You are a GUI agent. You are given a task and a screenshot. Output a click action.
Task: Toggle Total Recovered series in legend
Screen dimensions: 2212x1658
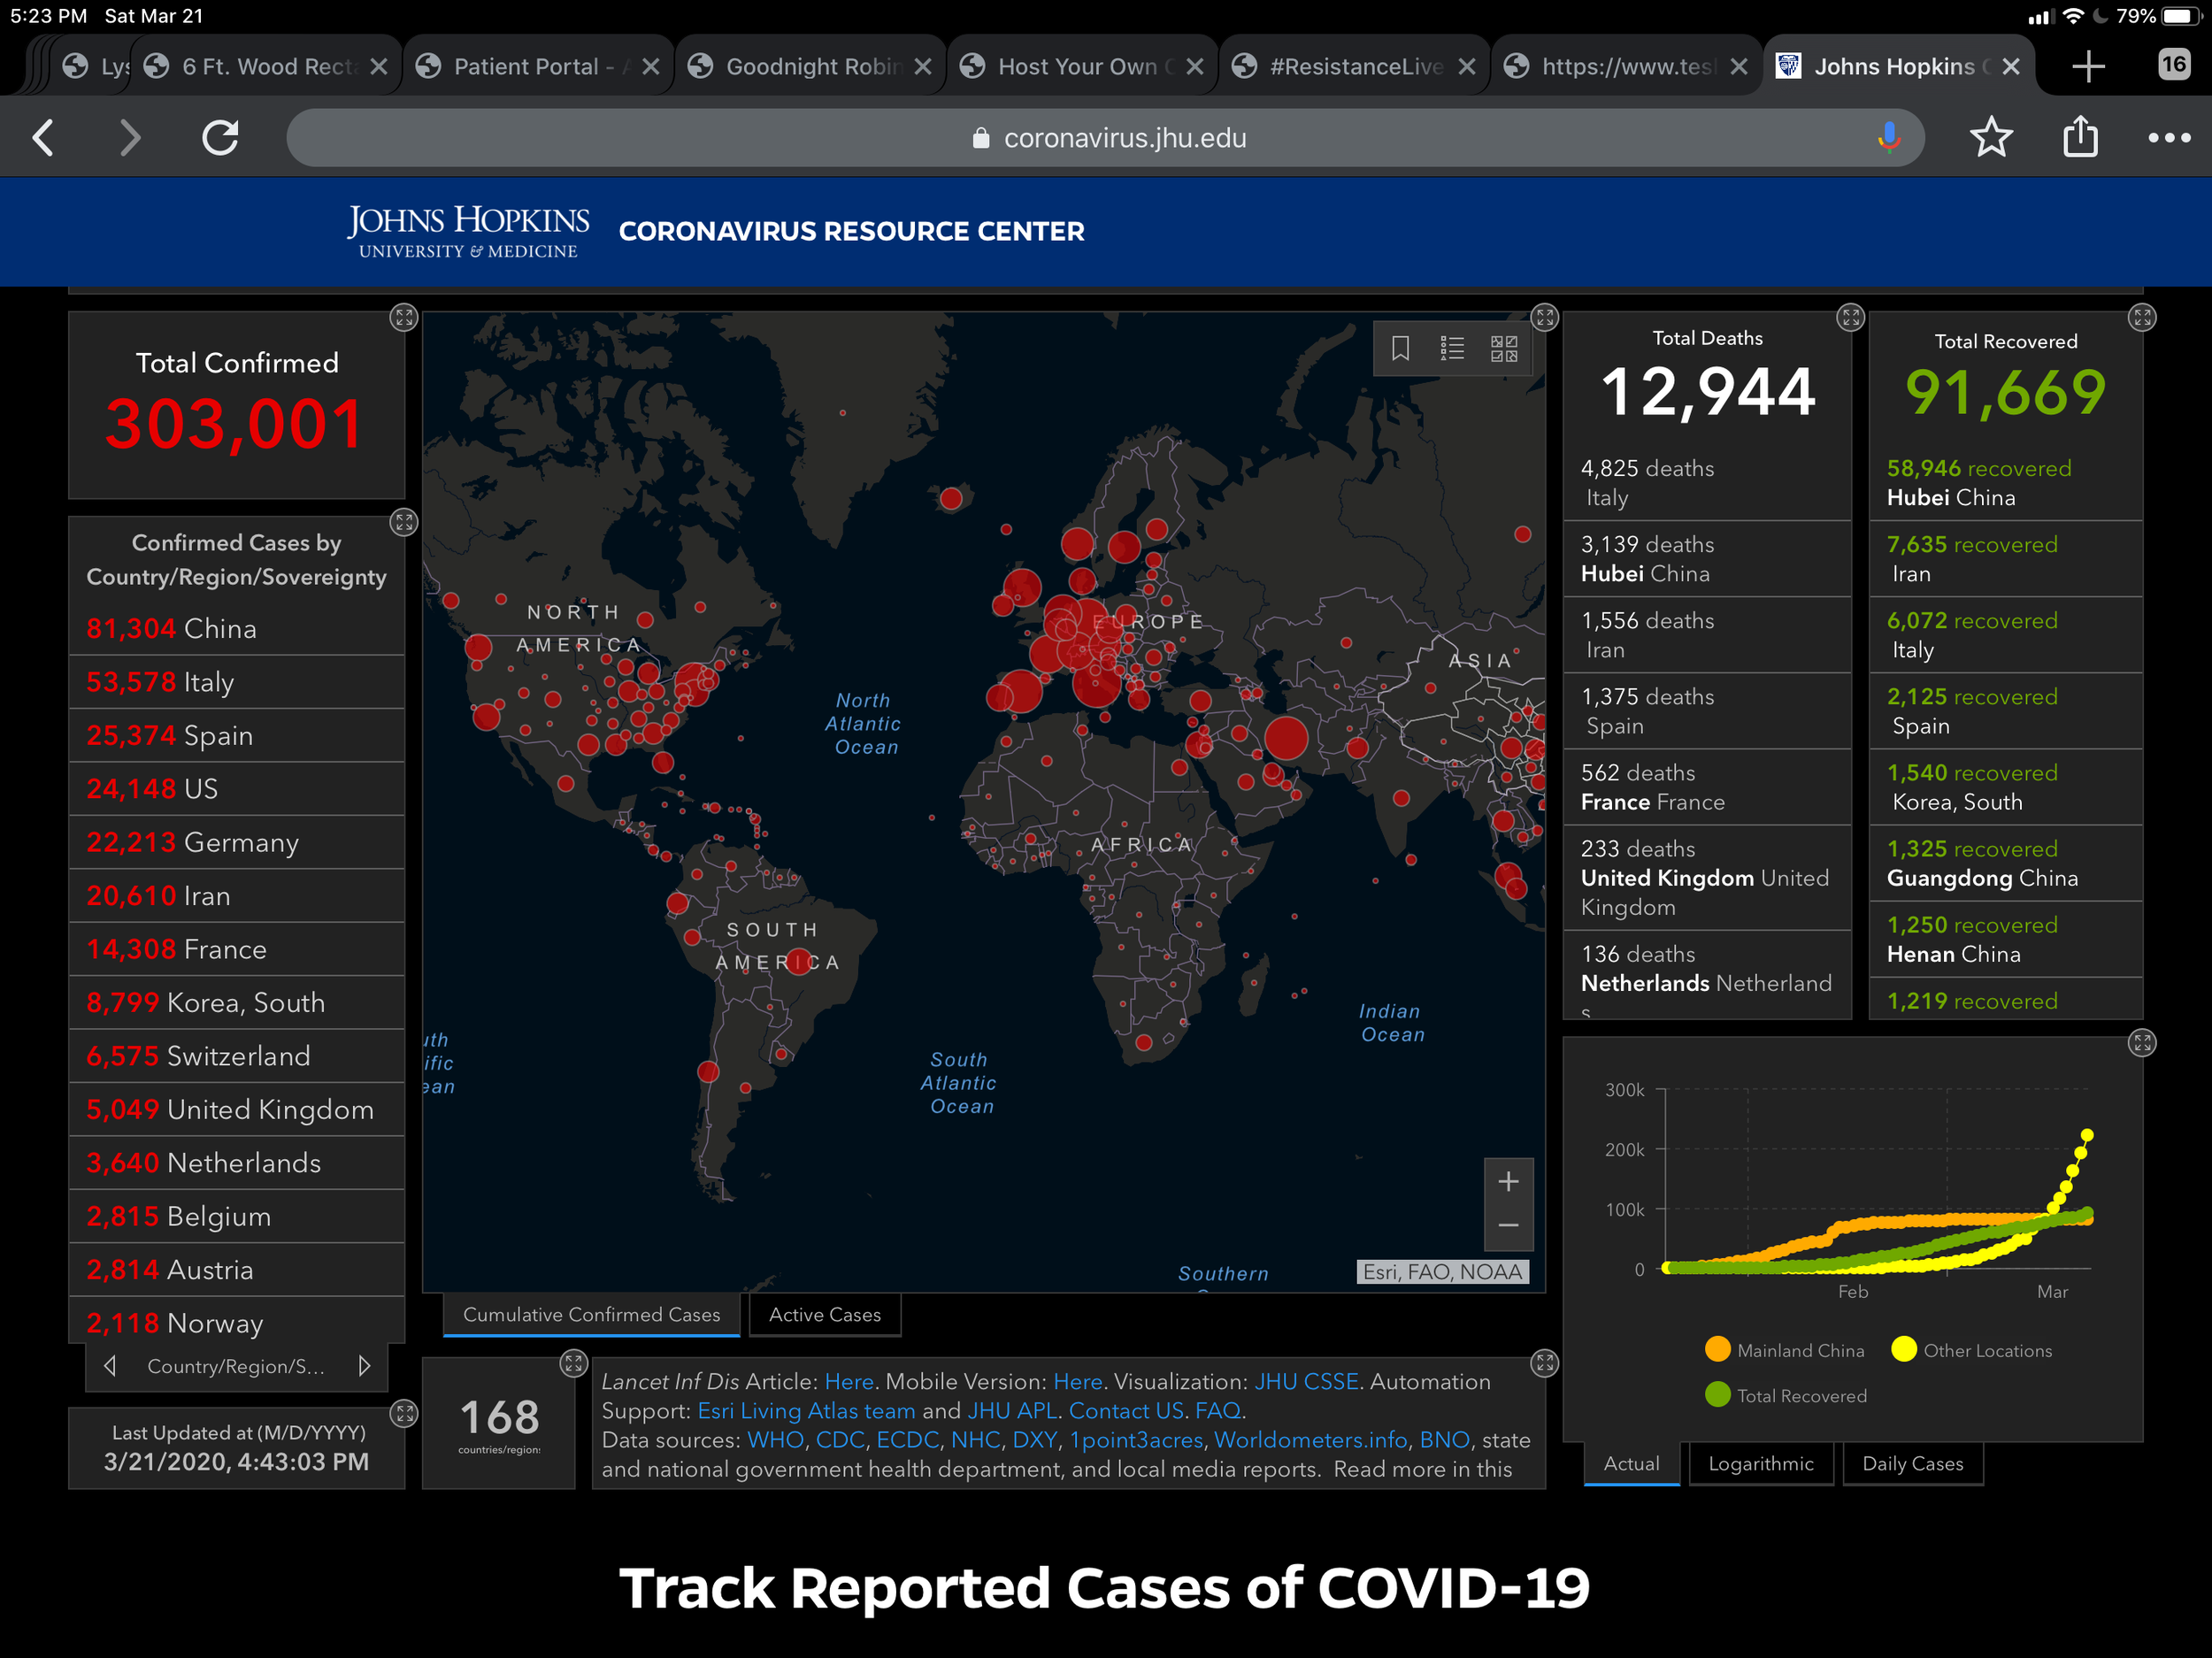click(1786, 1395)
